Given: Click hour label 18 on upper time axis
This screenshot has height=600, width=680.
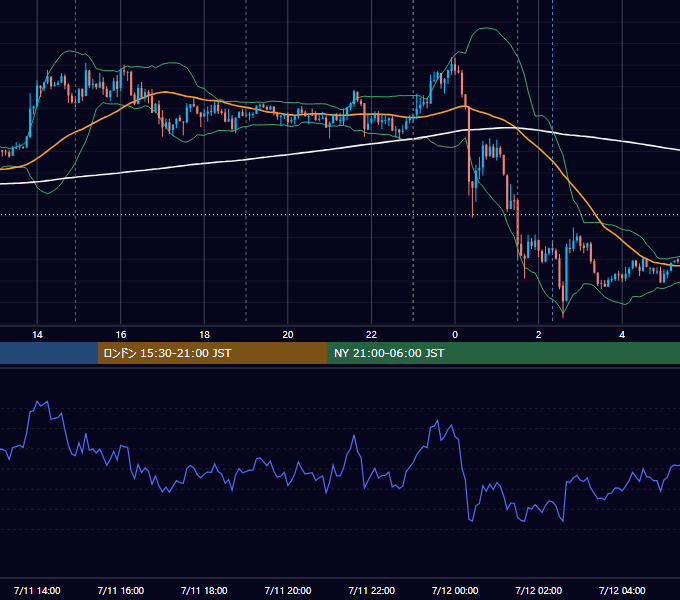Looking at the screenshot, I should pyautogui.click(x=204, y=335).
